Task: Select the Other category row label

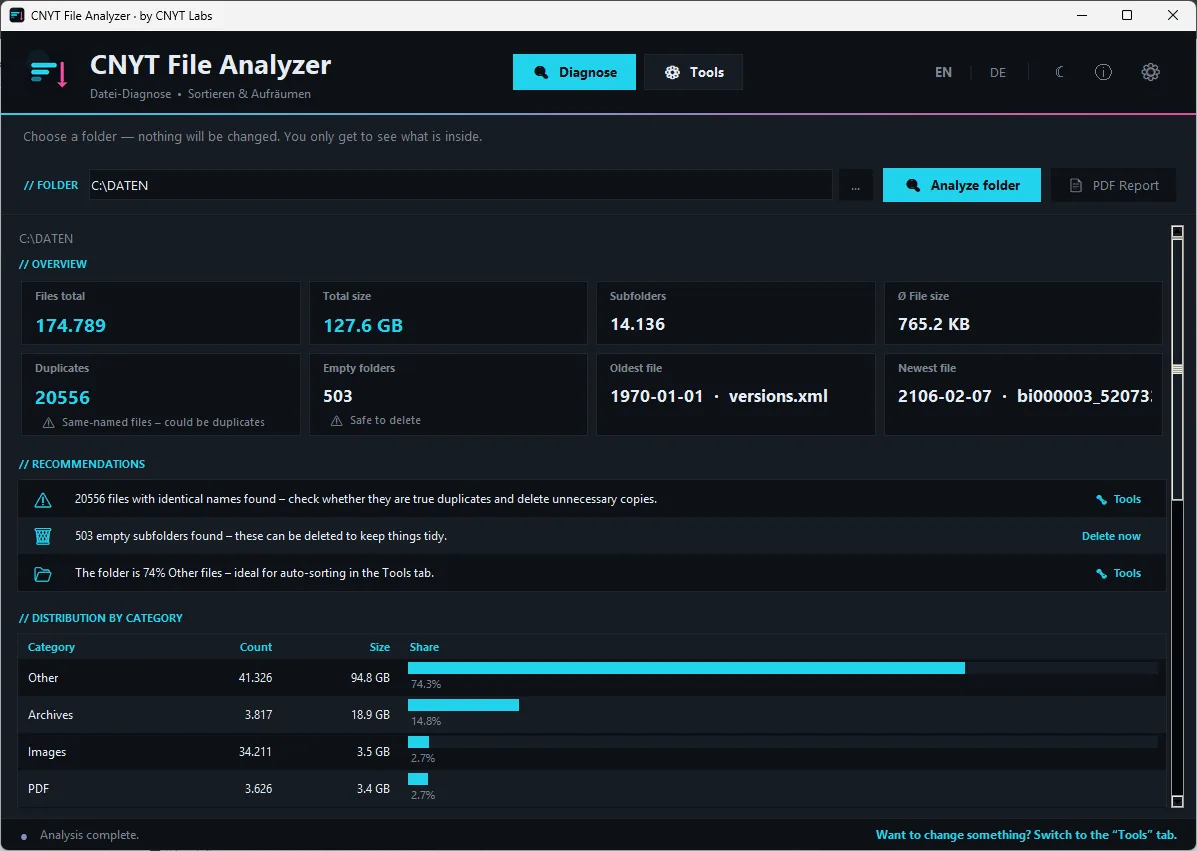Action: (43, 678)
